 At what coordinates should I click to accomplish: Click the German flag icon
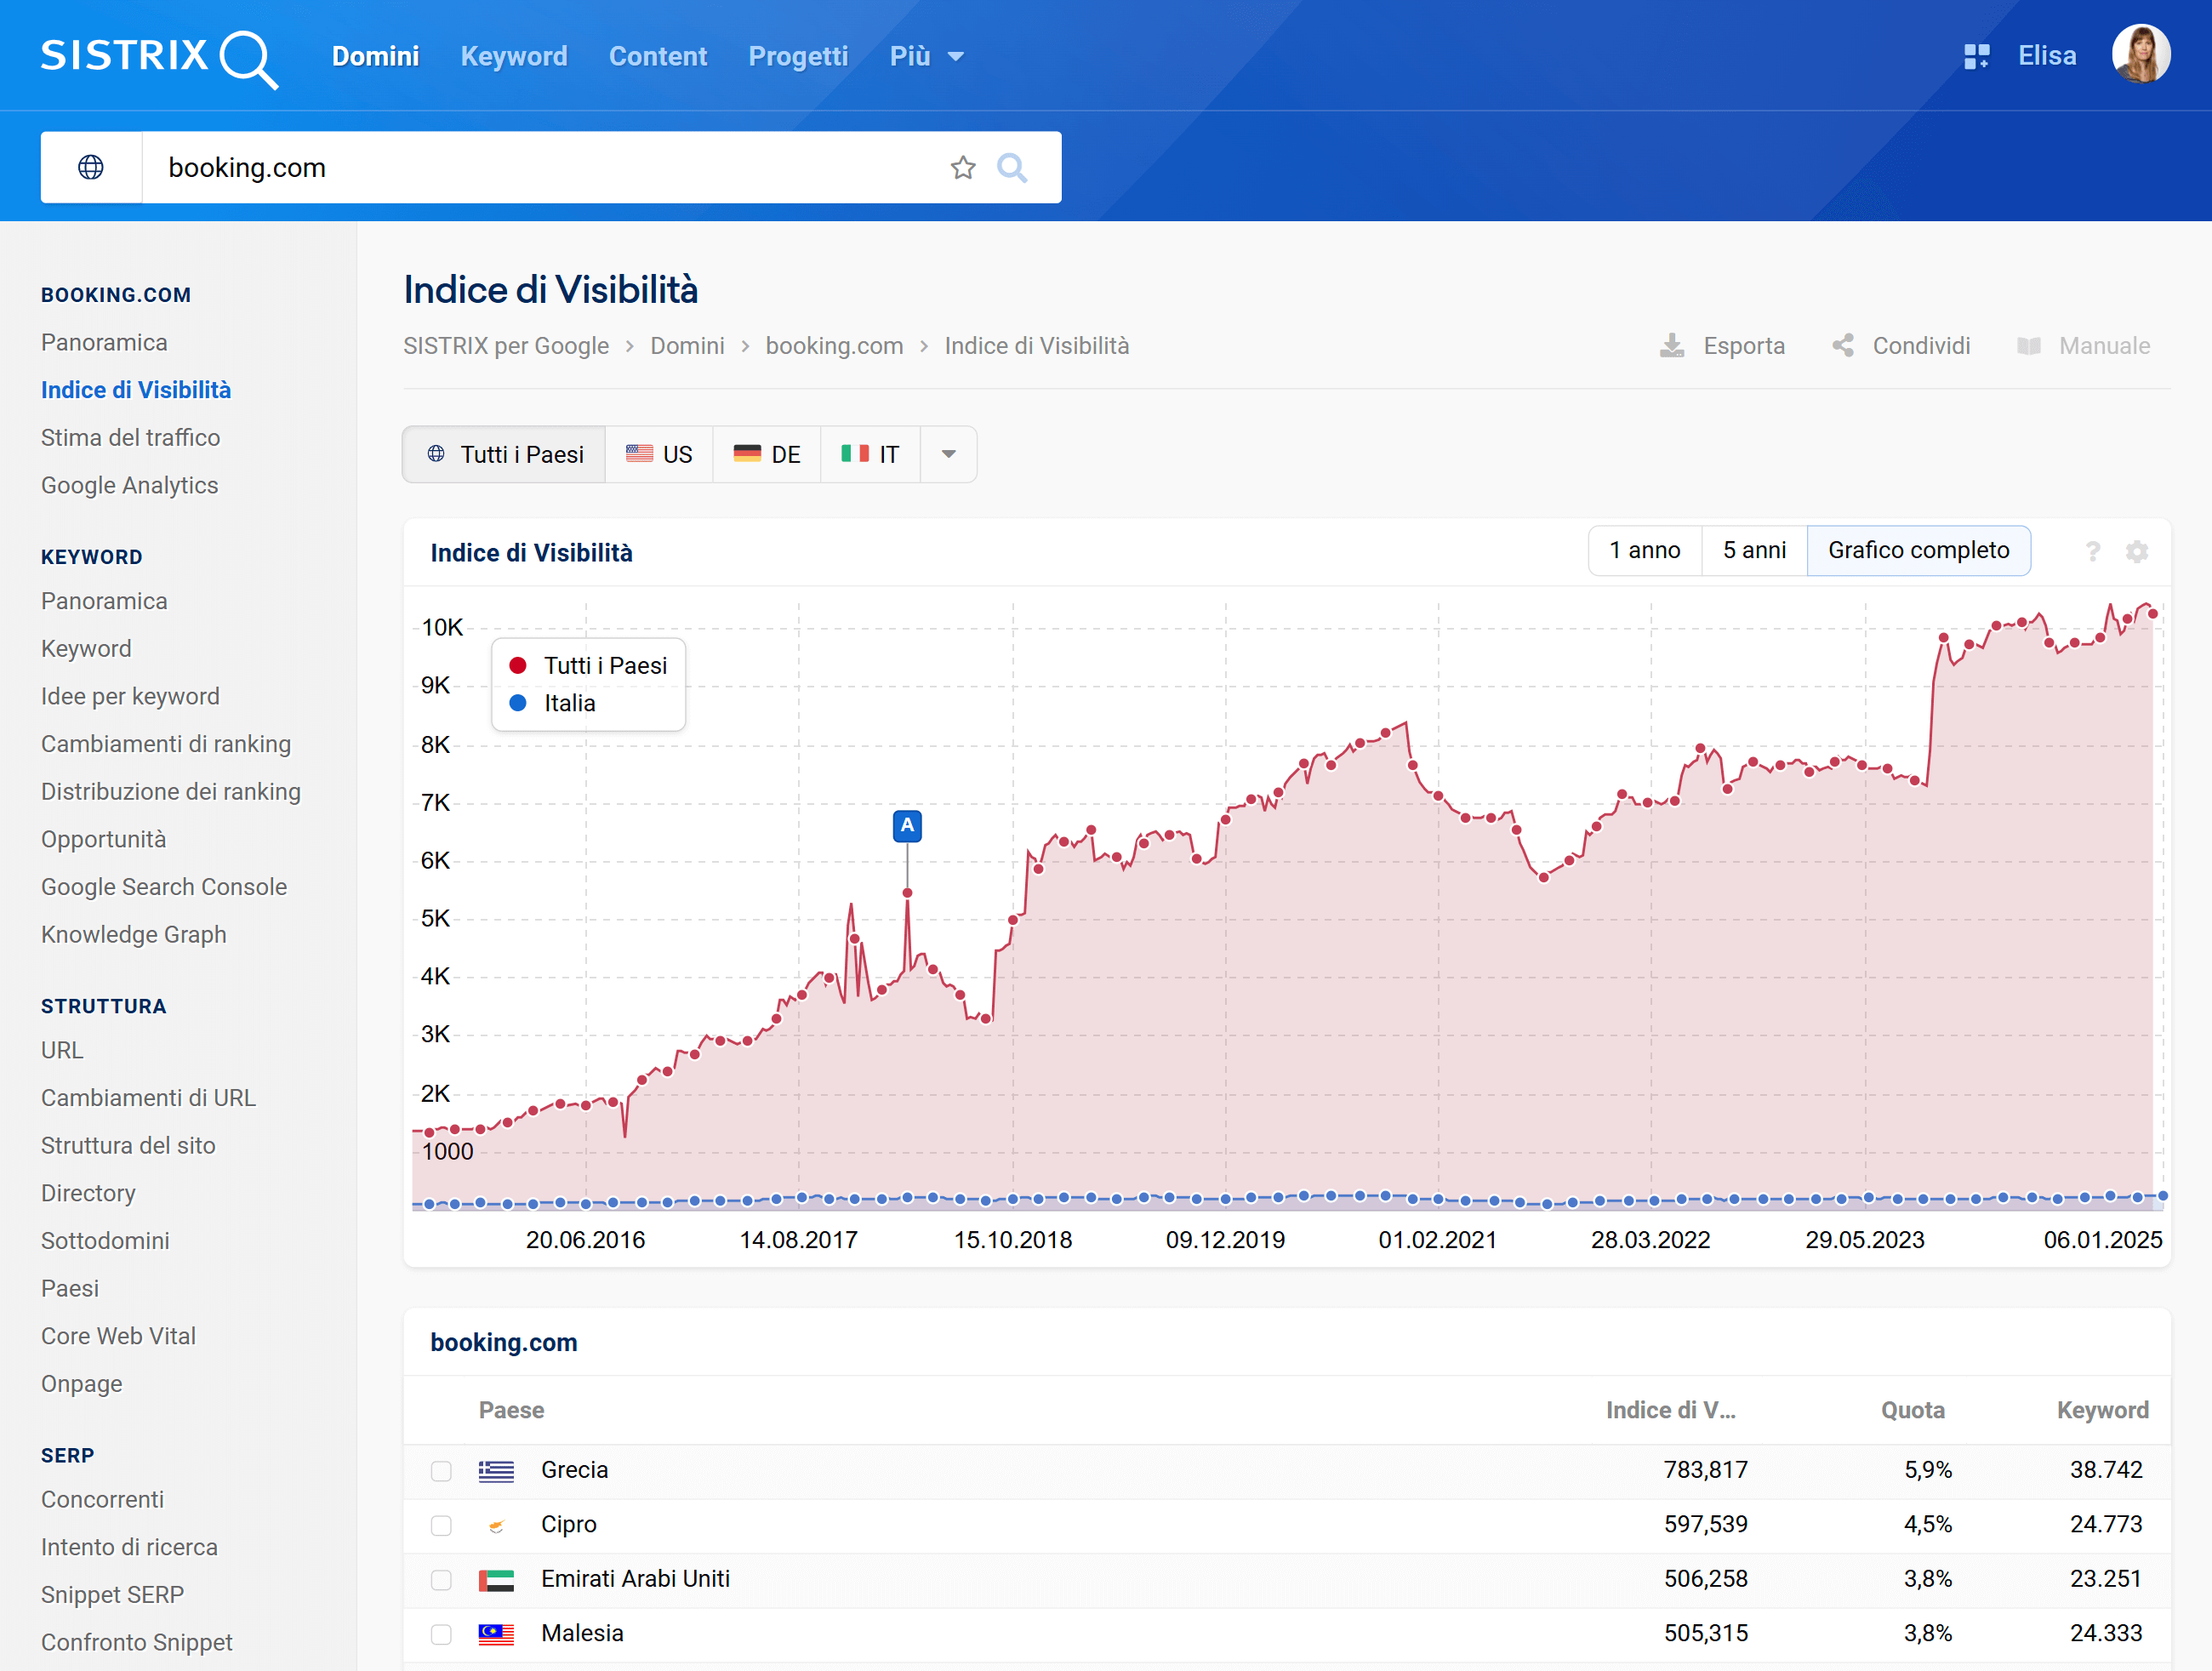click(x=747, y=454)
